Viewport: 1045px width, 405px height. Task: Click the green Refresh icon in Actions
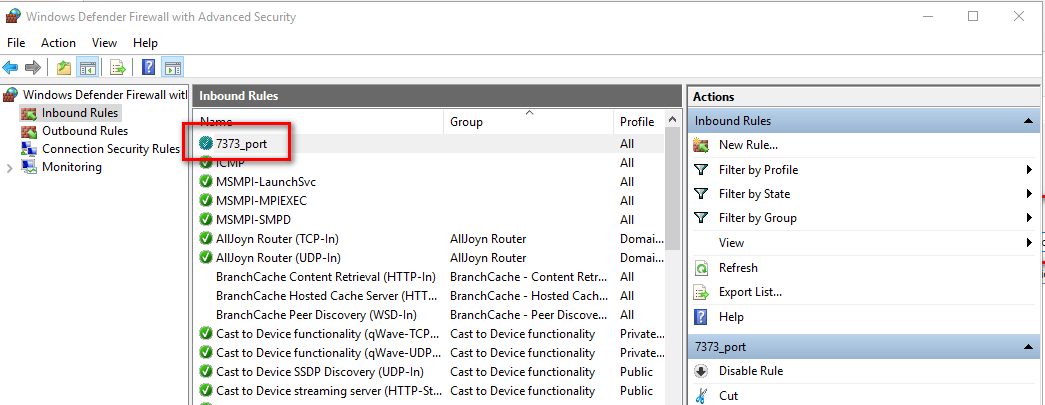(701, 268)
